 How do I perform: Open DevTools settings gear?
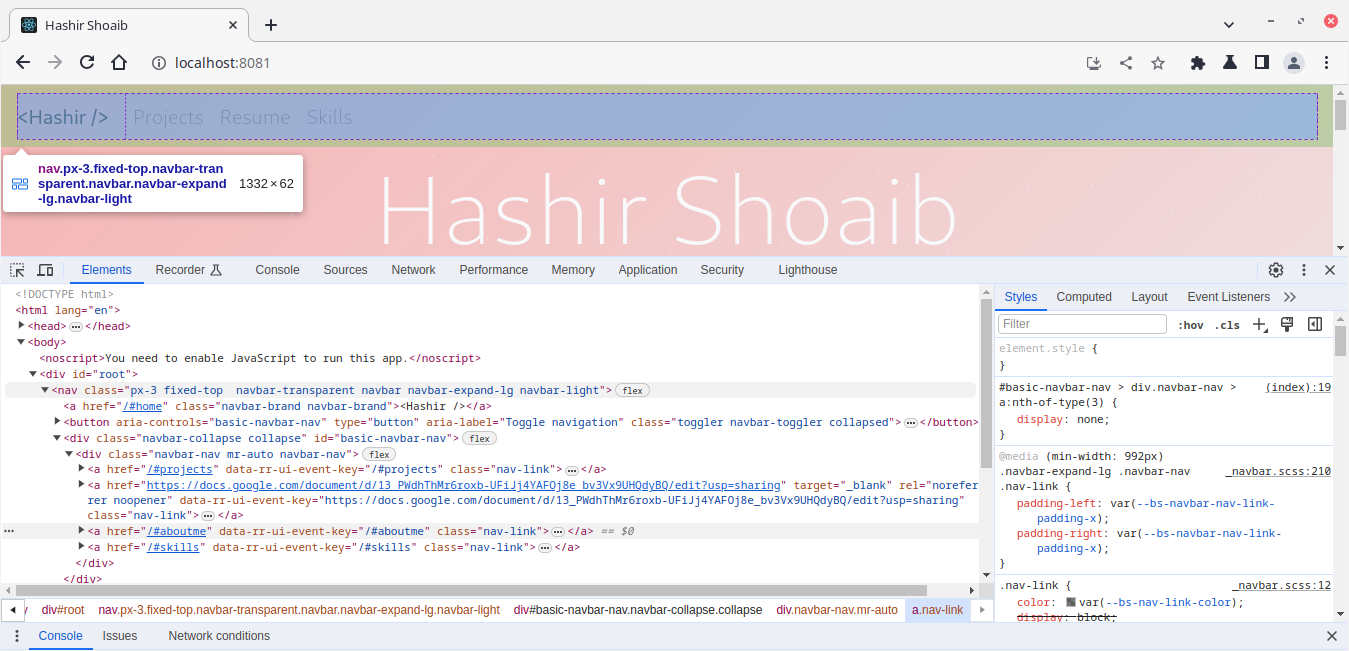(x=1276, y=270)
